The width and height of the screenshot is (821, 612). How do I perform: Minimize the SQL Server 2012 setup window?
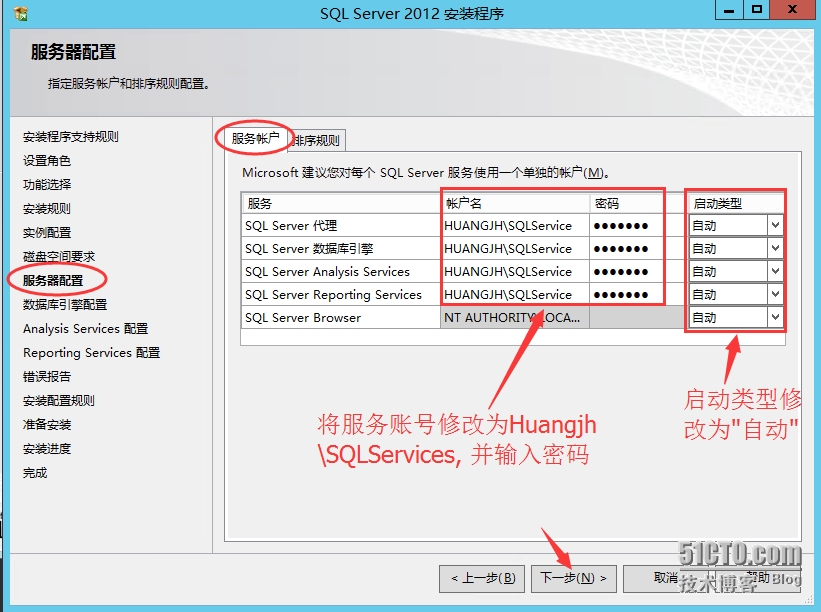point(729,10)
